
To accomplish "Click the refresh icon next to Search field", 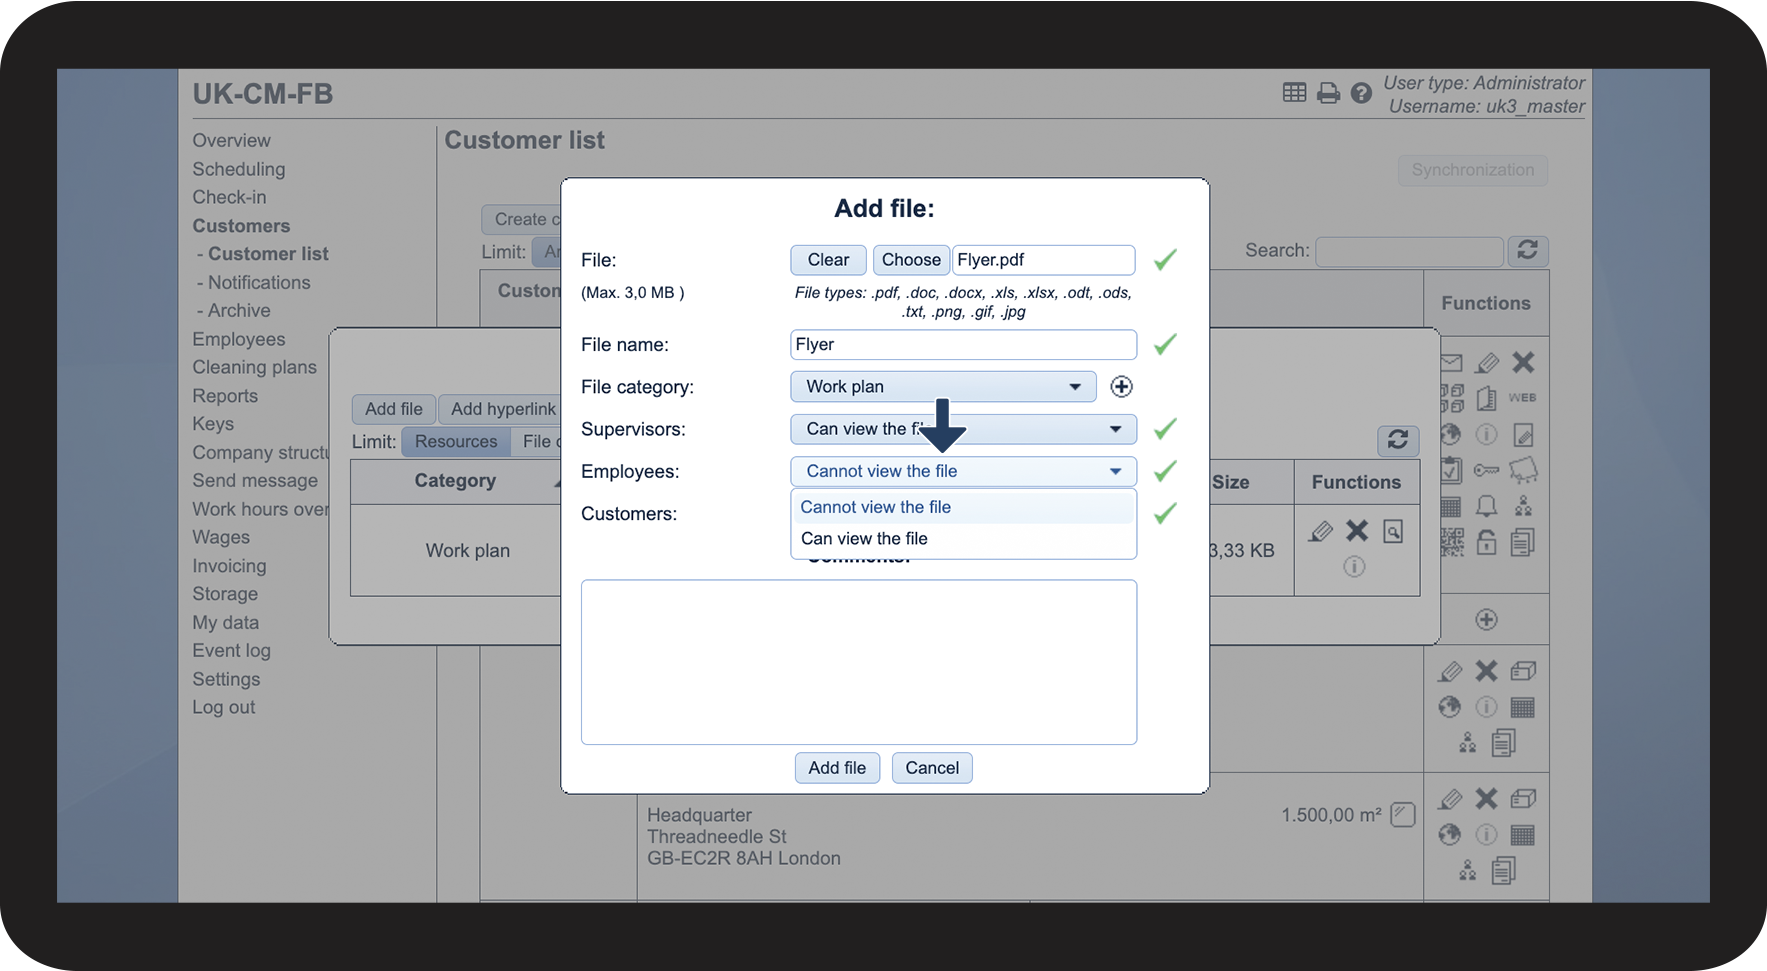I will (x=1527, y=250).
